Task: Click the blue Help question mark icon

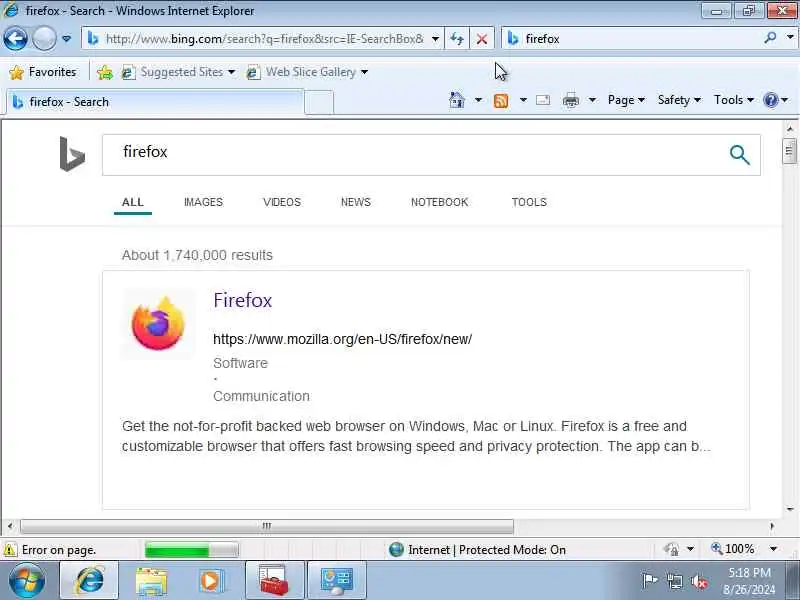Action: click(x=770, y=100)
